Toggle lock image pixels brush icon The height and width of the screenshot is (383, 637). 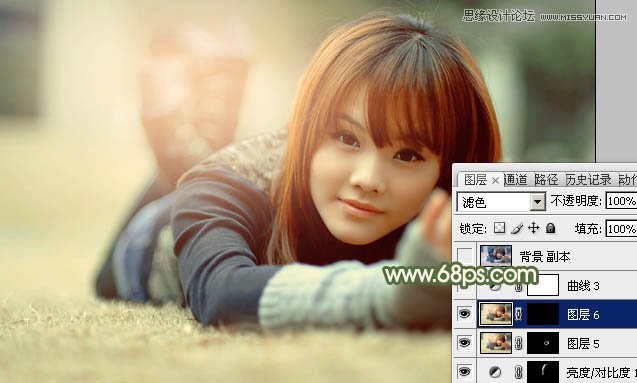click(517, 228)
